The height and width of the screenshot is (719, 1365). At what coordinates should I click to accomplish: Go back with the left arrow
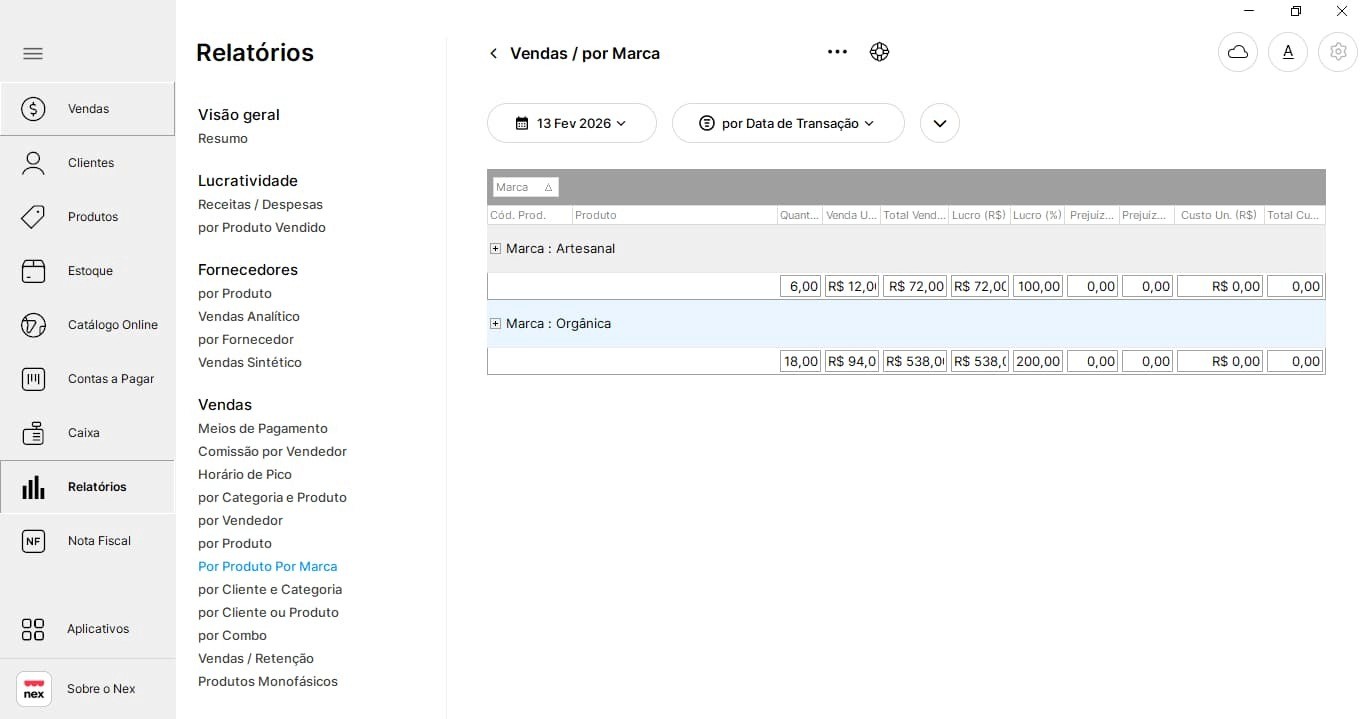[x=493, y=54]
